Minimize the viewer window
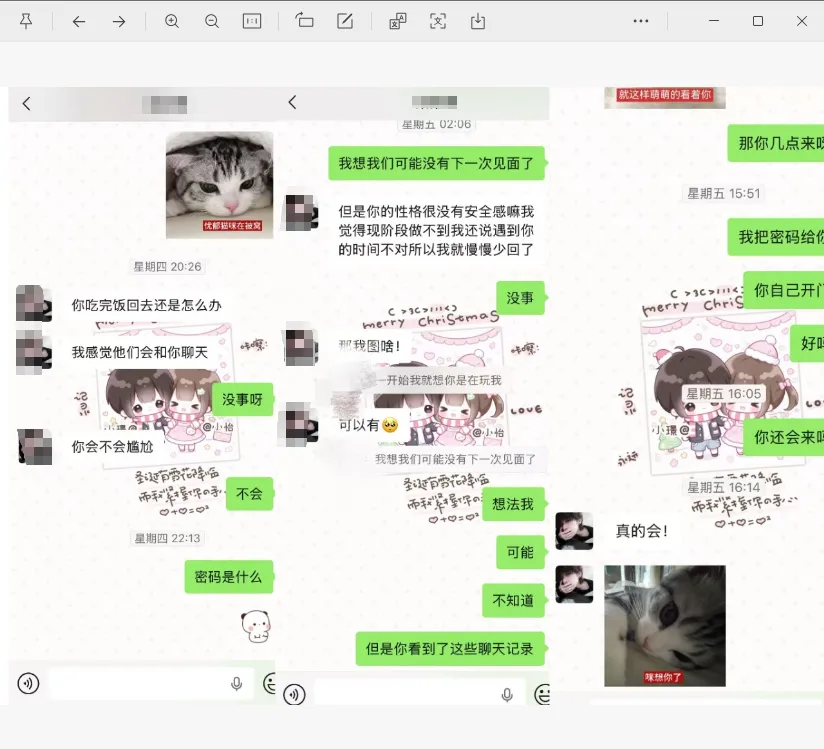The height and width of the screenshot is (749, 824). tap(714, 21)
